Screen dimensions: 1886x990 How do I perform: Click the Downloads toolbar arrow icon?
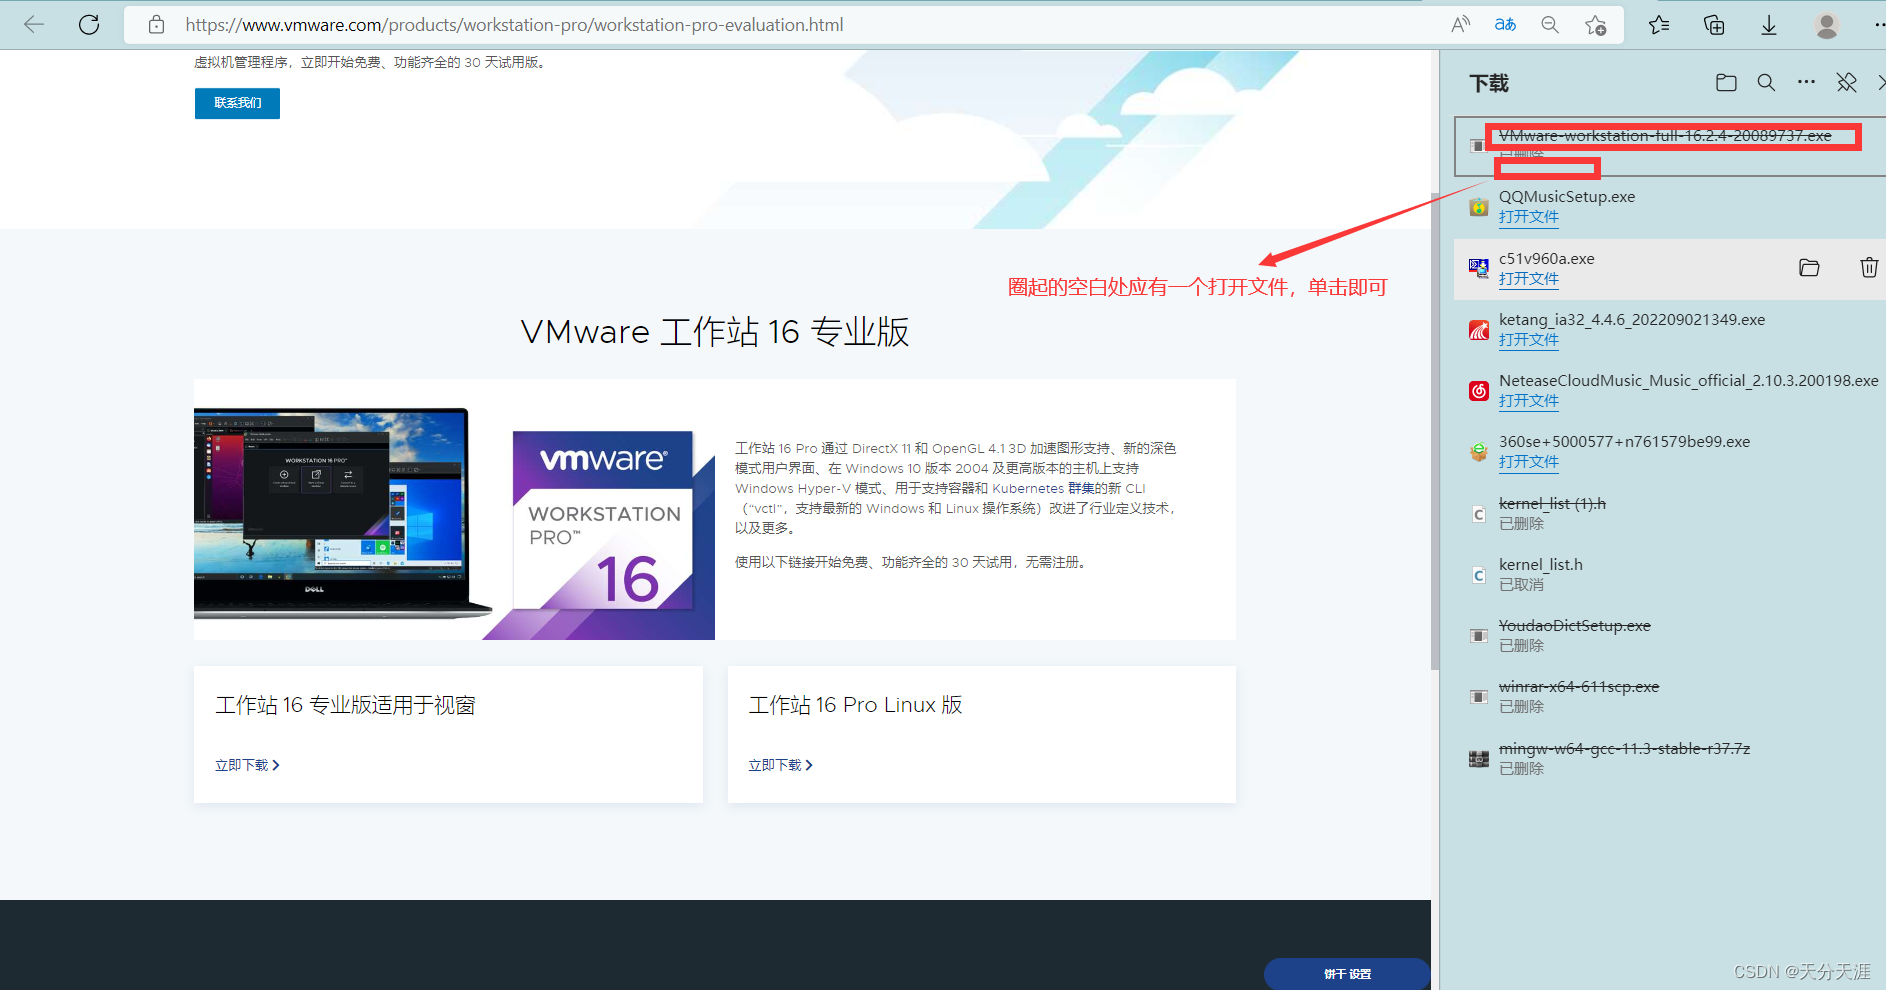click(x=1769, y=25)
